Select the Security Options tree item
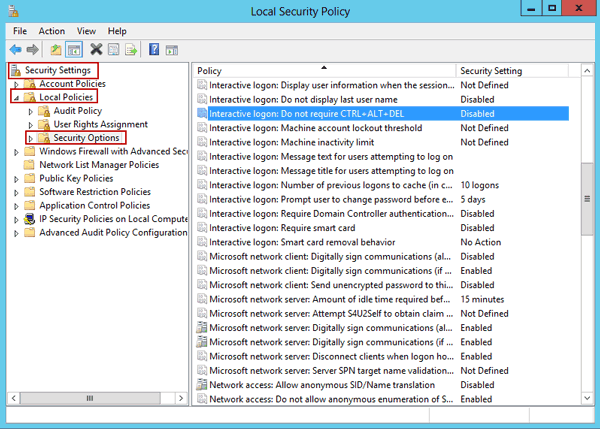This screenshot has height=429, width=600. 86,138
